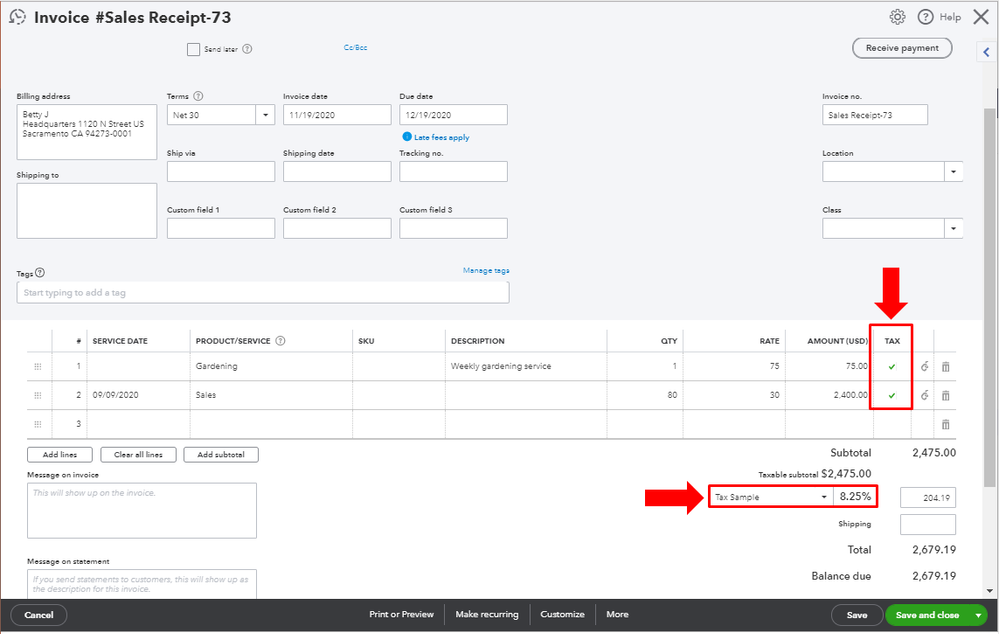
Task: Click the Invoice no. field
Action: pos(875,115)
